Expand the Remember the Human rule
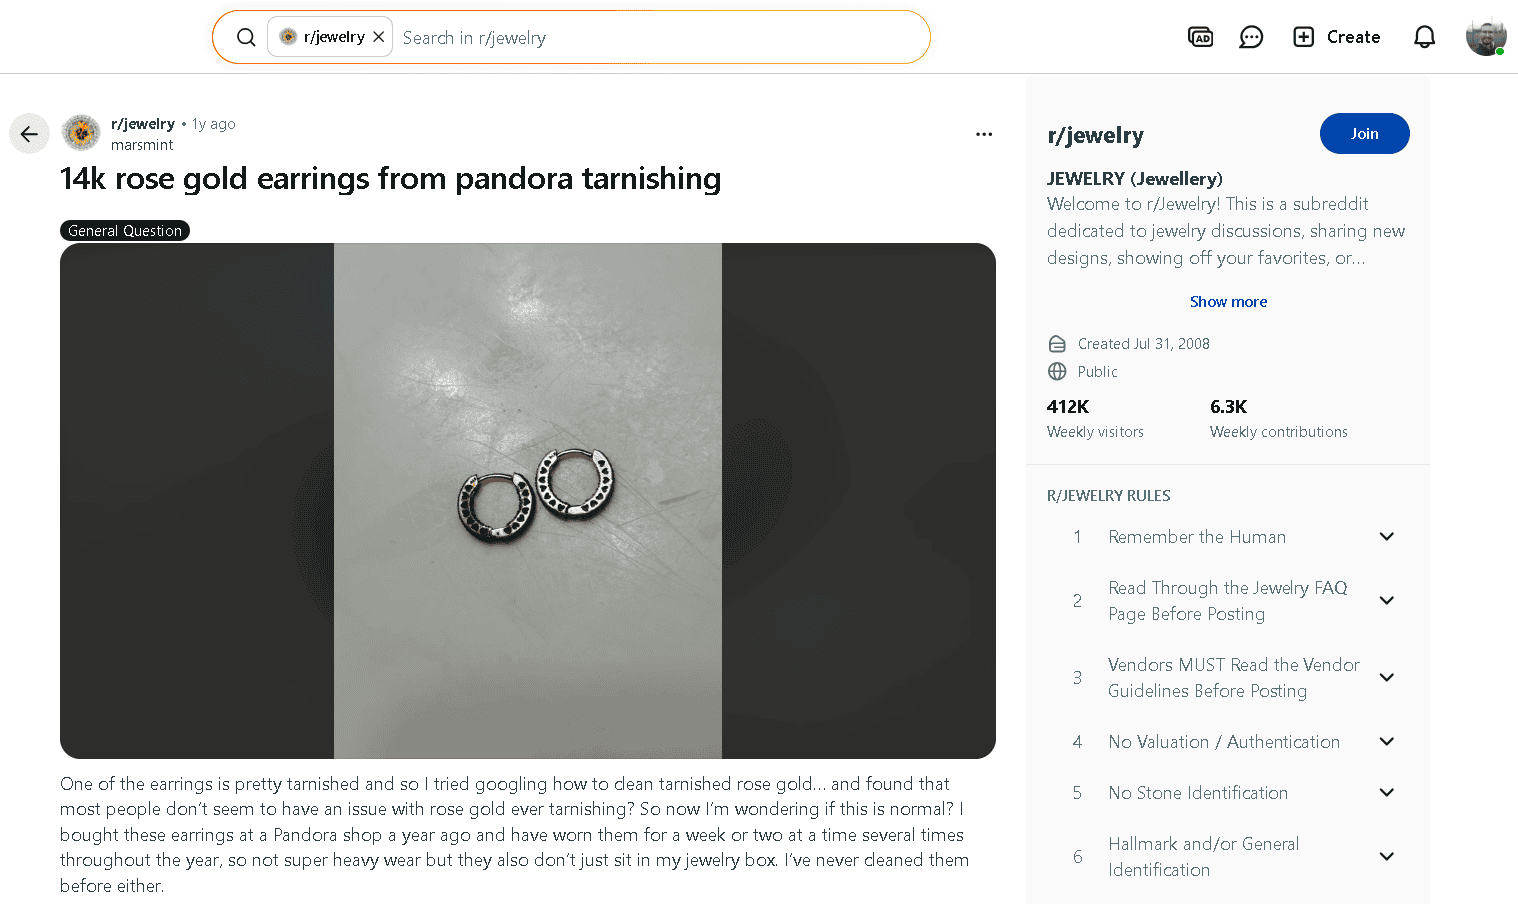Image resolution: width=1518 pixels, height=904 pixels. coord(1386,537)
